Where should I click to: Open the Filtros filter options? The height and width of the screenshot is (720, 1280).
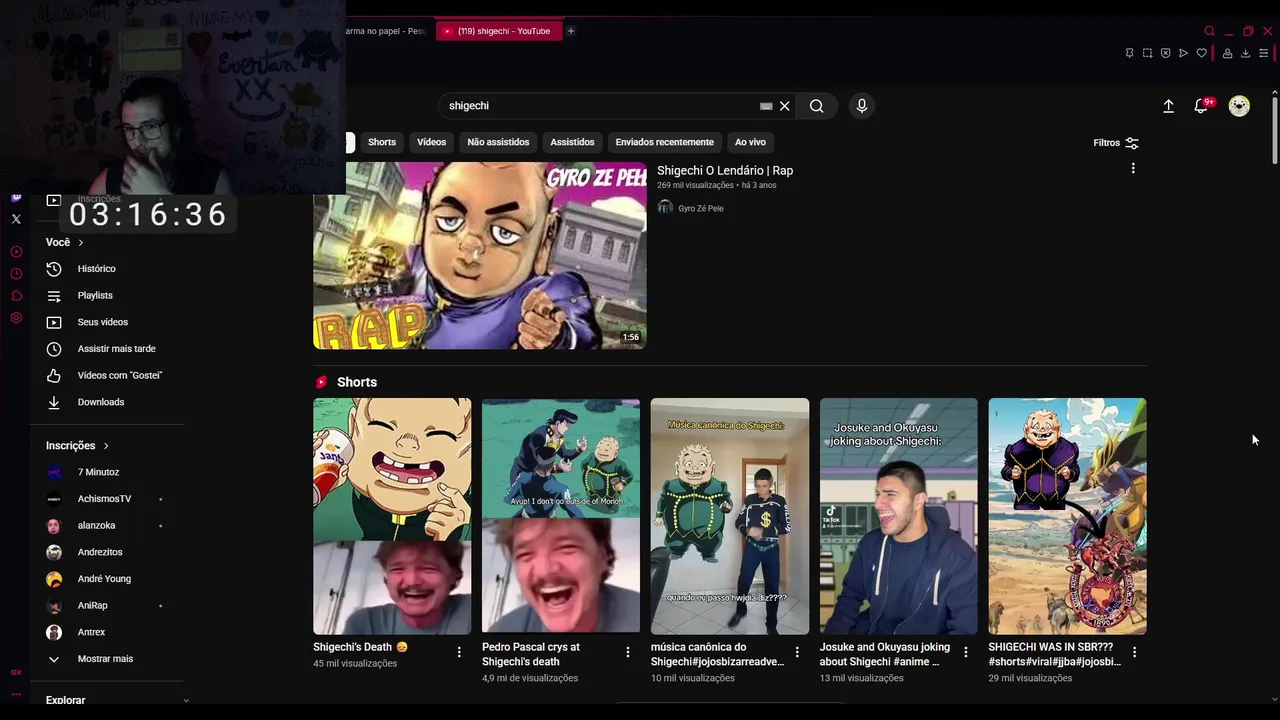coord(1116,143)
